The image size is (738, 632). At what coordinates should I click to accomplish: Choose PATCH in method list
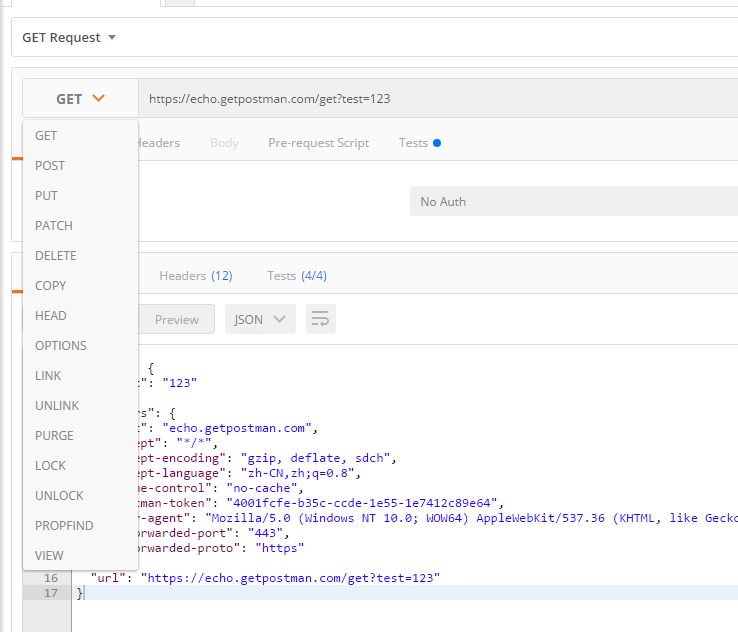point(54,226)
